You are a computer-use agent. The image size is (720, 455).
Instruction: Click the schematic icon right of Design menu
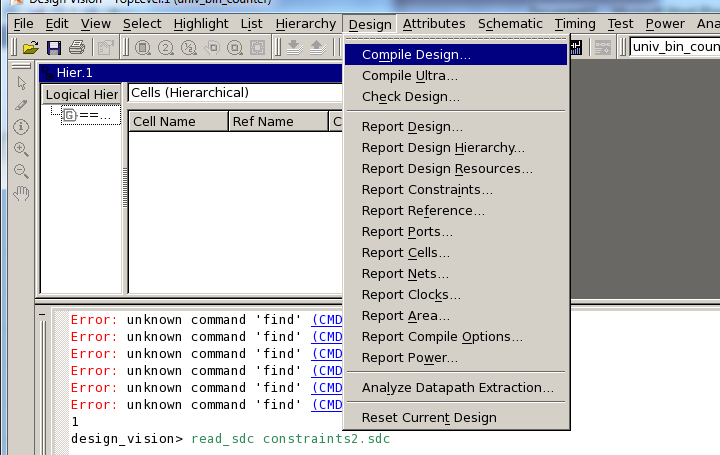coord(602,47)
